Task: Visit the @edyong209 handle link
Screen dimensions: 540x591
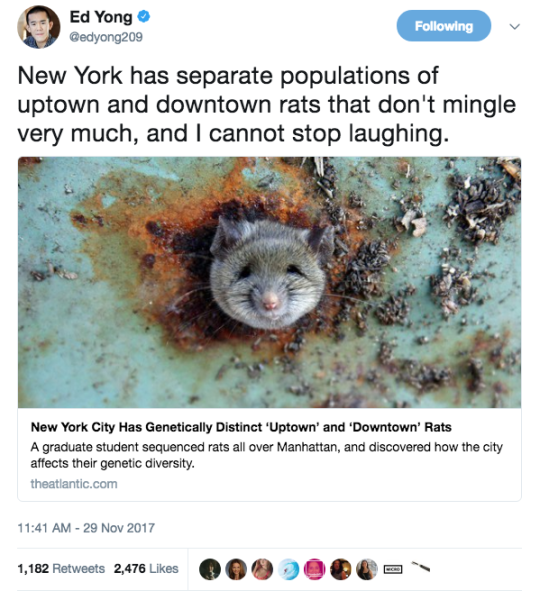Action: [x=106, y=37]
